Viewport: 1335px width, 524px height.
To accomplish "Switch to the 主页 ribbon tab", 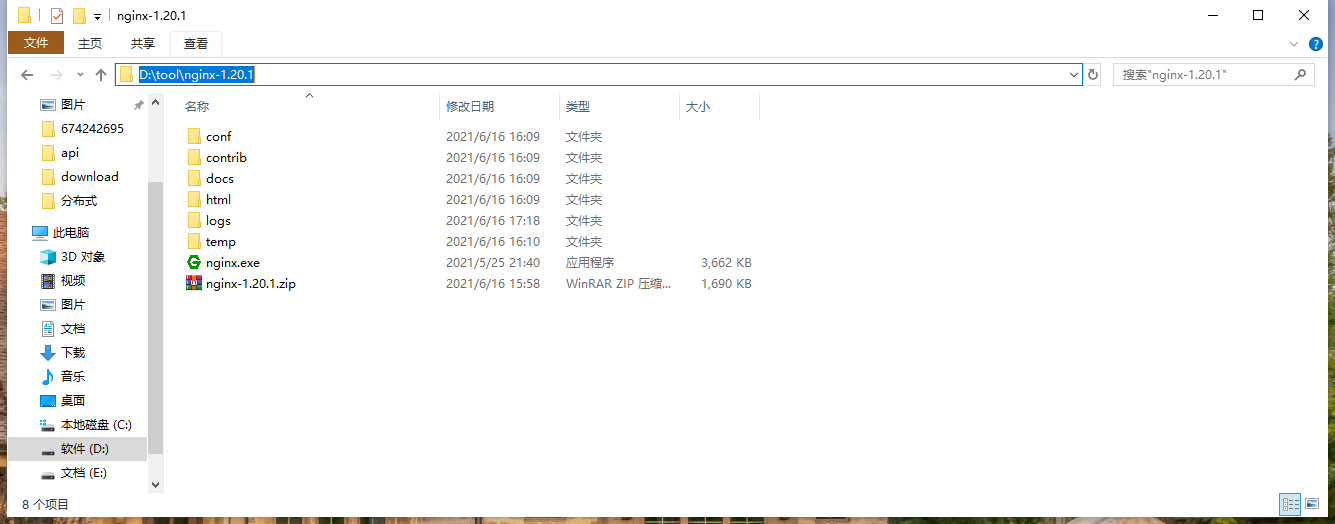I will pyautogui.click(x=90, y=43).
